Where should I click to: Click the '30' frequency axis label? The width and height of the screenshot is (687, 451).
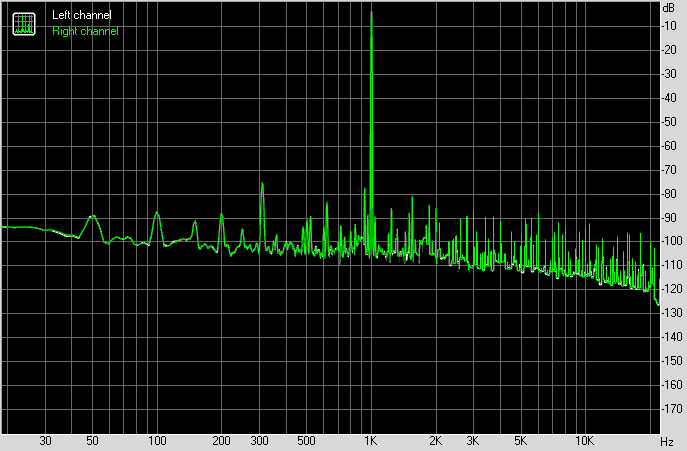pos(45,441)
